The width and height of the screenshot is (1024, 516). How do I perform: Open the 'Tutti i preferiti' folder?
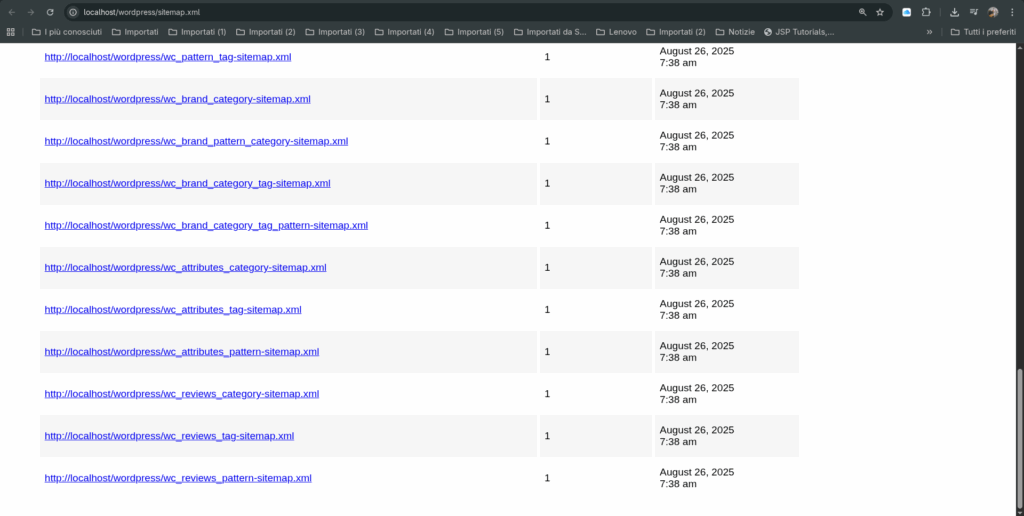[x=983, y=31]
